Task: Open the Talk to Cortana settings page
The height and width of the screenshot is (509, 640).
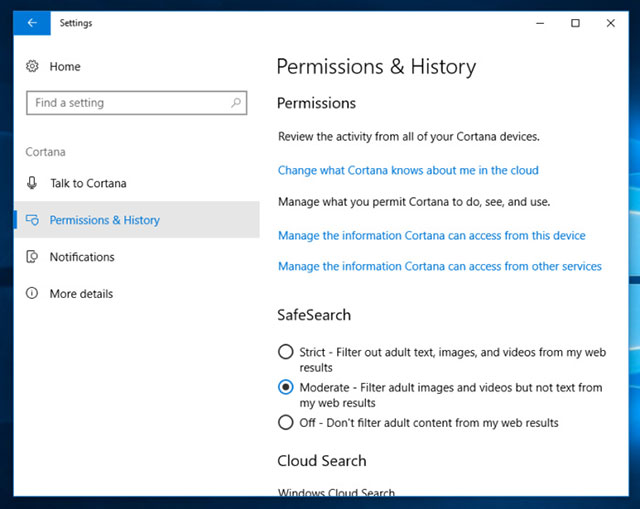Action: (x=88, y=183)
